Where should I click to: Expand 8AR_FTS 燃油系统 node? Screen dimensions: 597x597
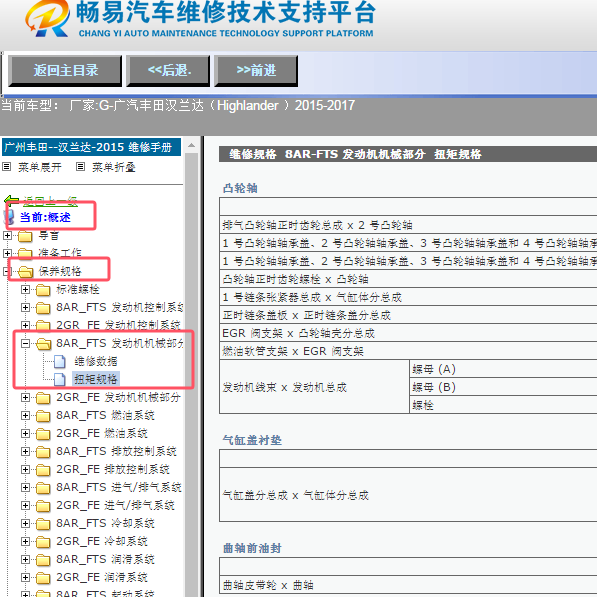point(25,416)
